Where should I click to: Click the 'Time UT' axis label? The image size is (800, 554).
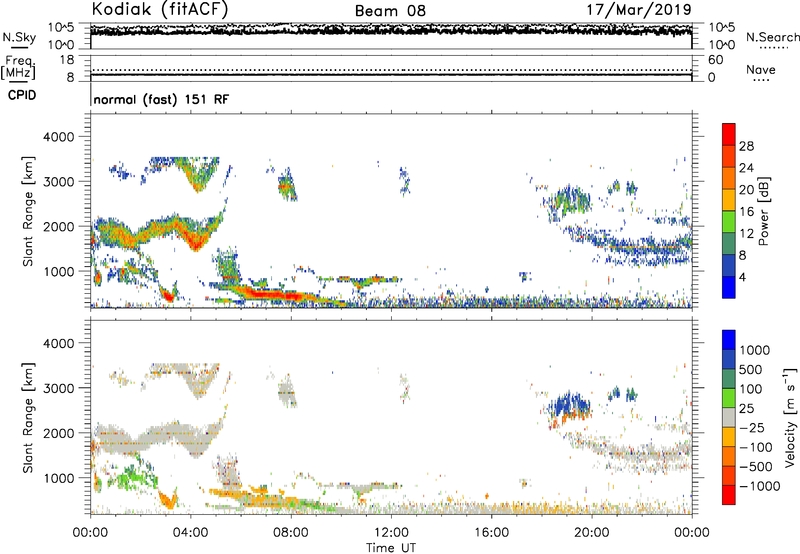391,547
